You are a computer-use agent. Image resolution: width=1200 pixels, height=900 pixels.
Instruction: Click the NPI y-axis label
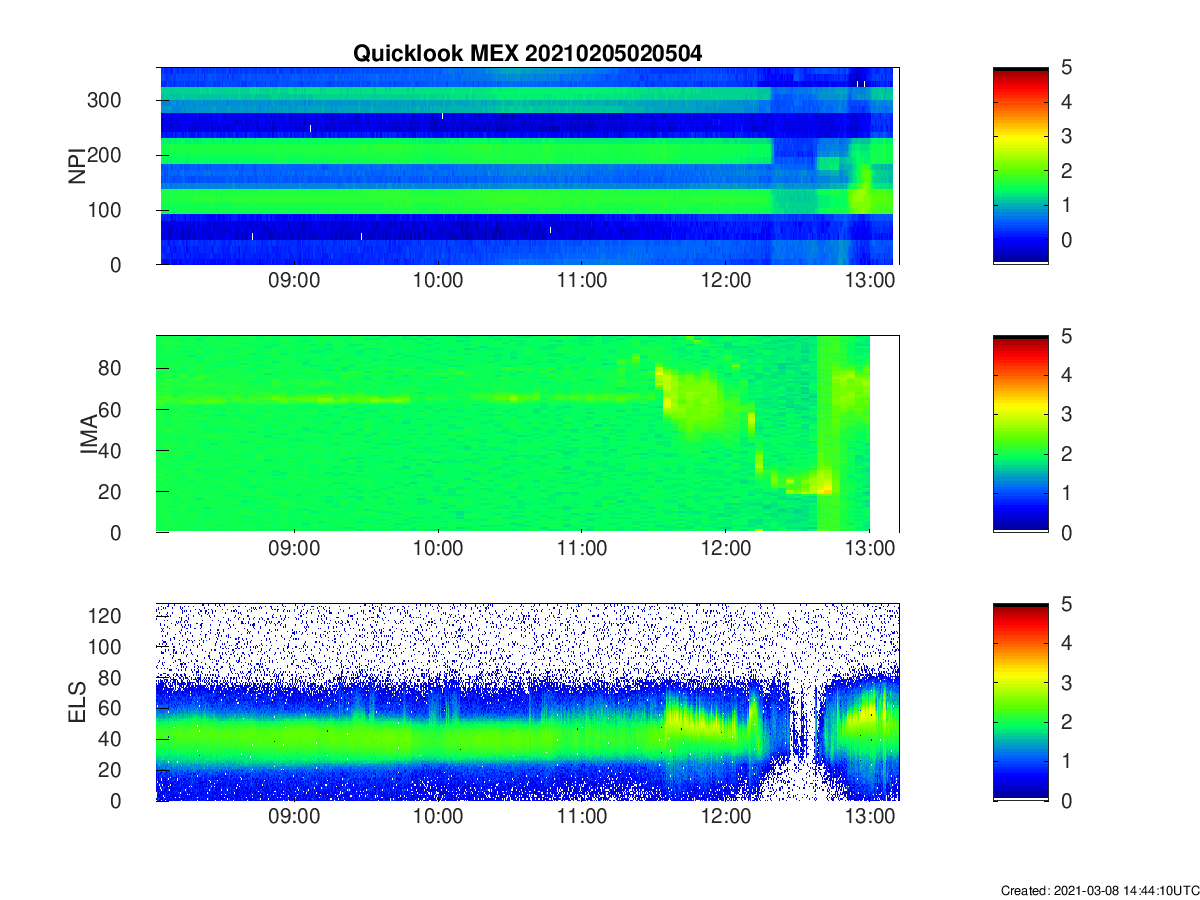coord(76,166)
